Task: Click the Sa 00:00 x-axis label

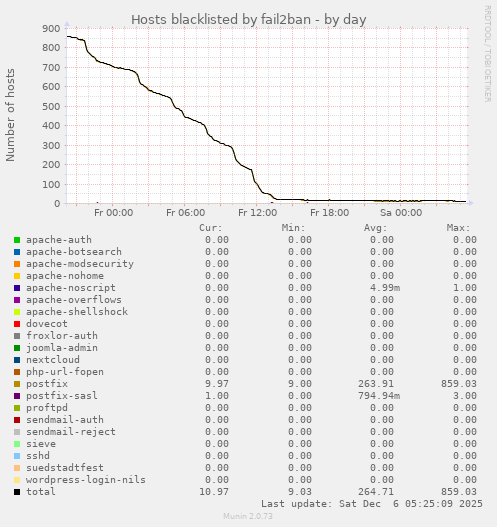Action: pos(401,213)
